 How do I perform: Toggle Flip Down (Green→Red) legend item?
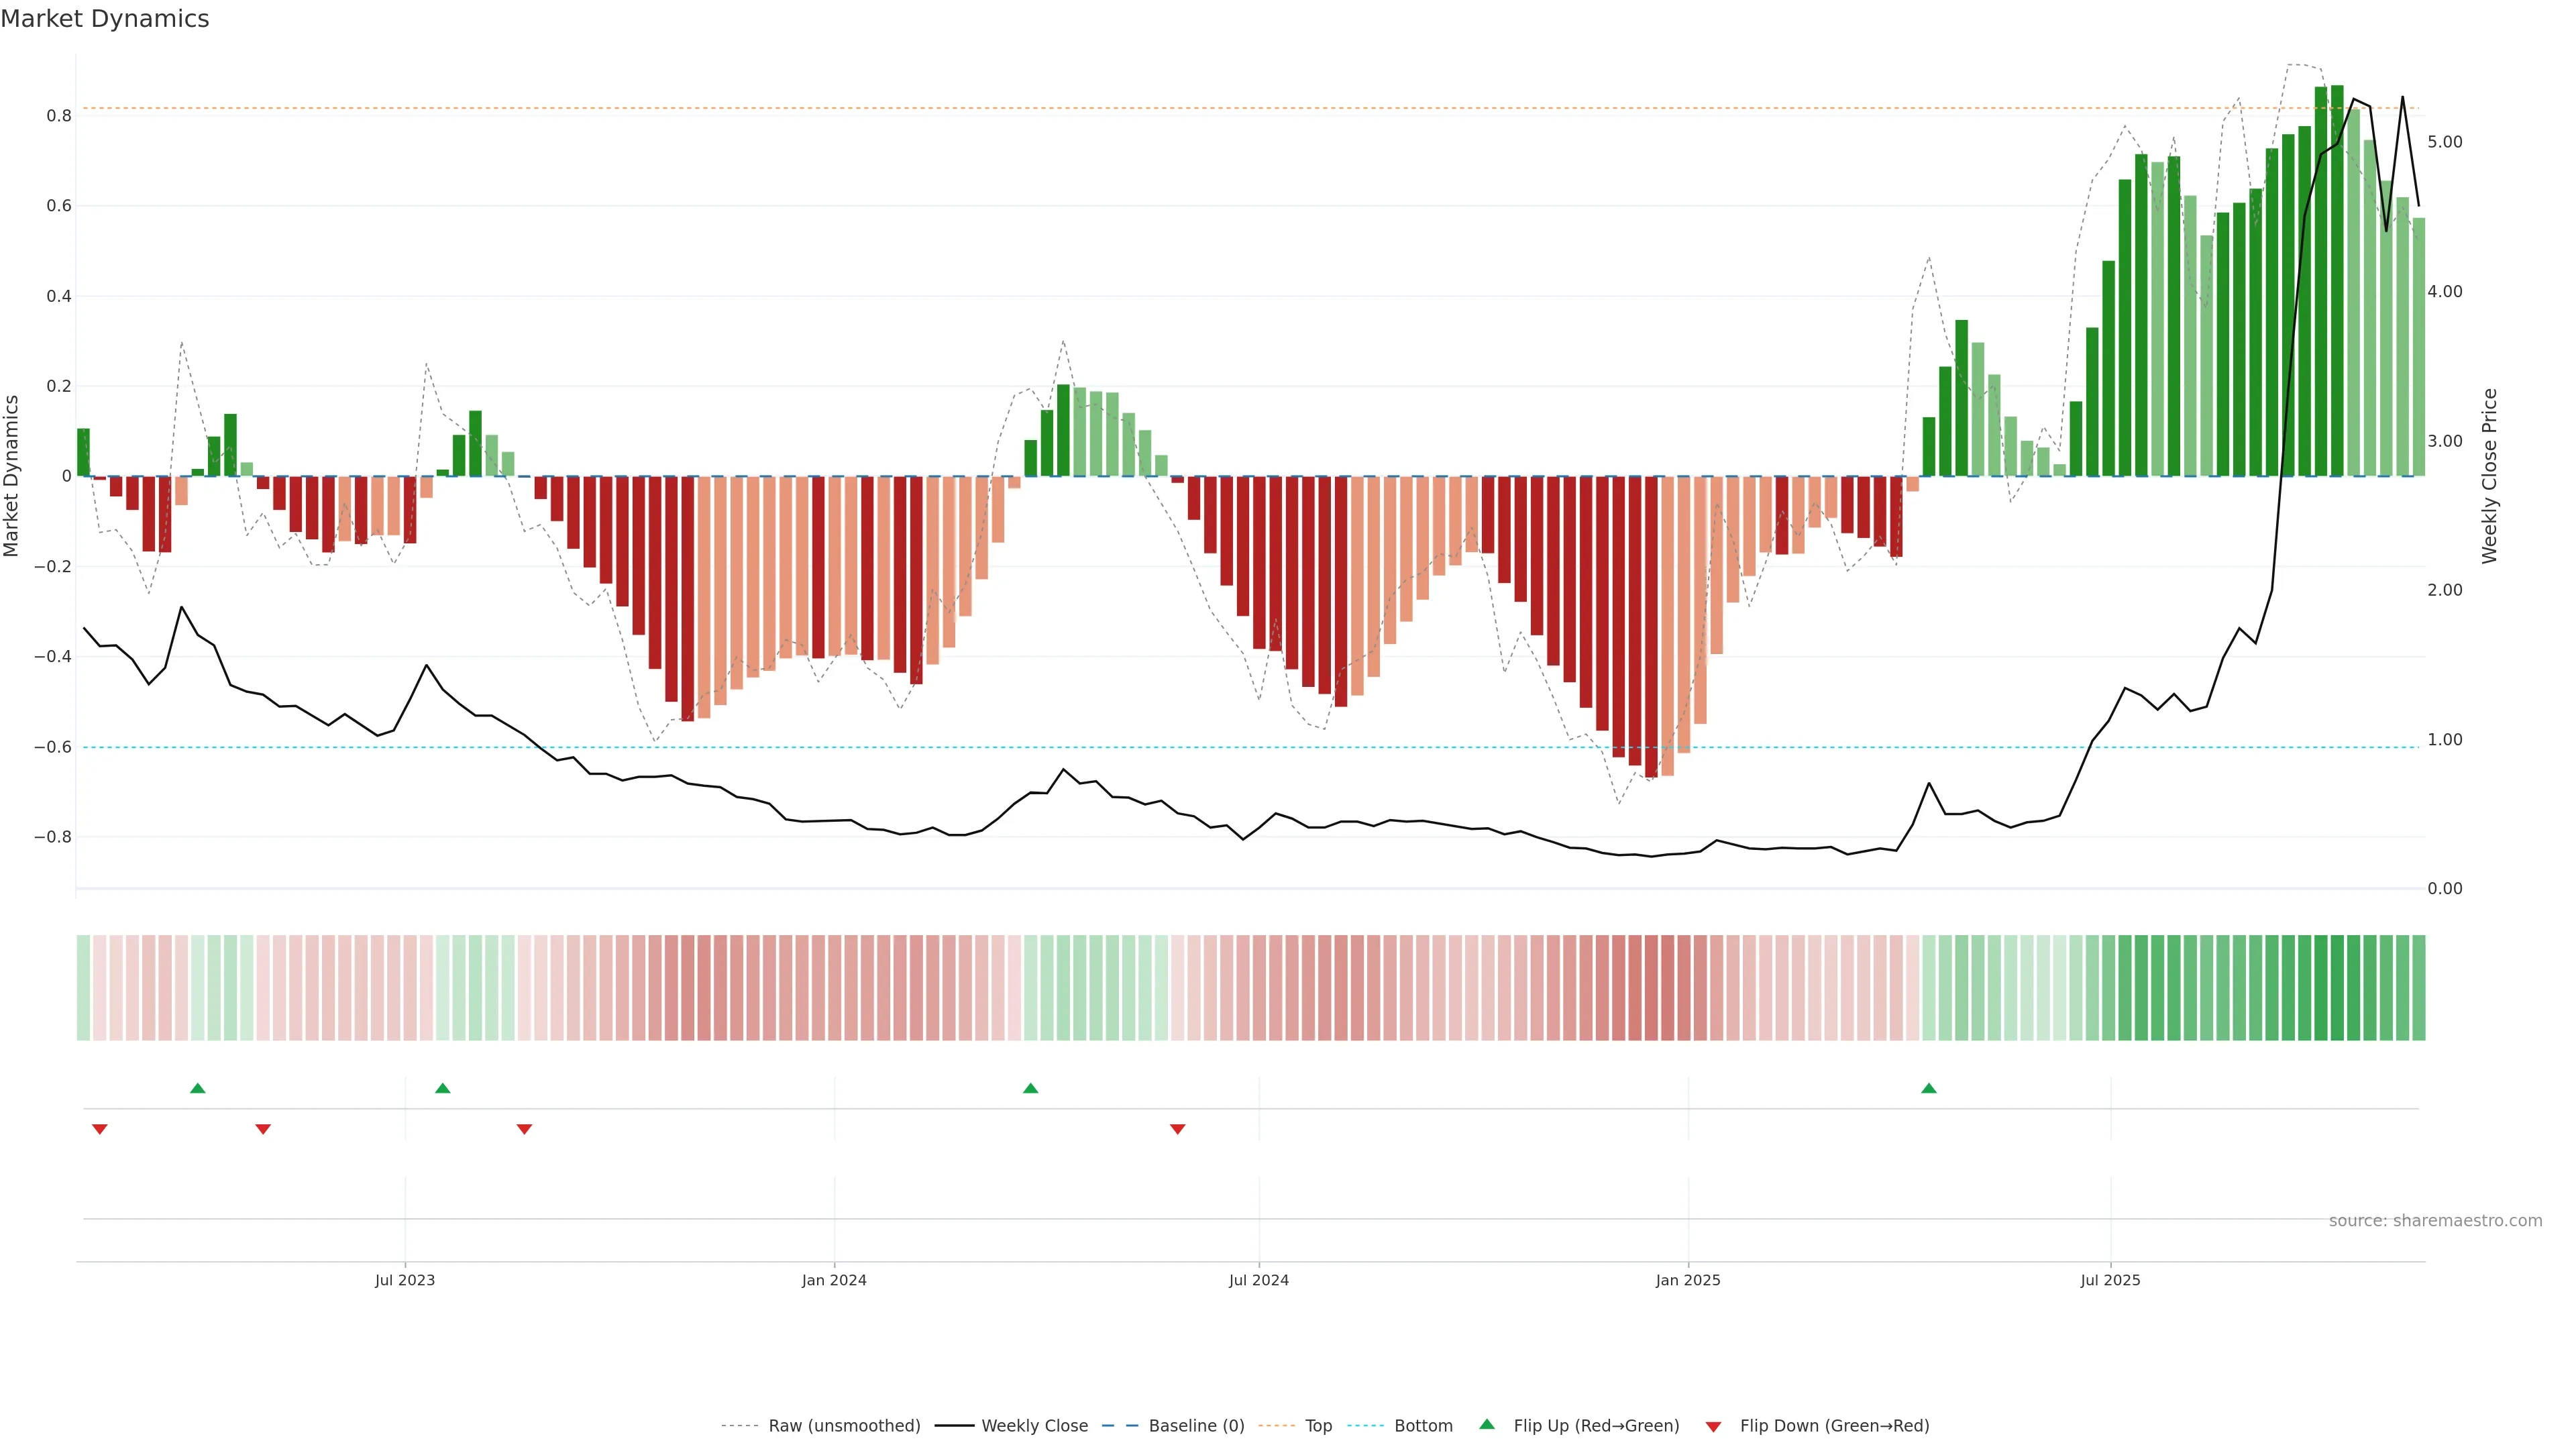(x=1834, y=1426)
